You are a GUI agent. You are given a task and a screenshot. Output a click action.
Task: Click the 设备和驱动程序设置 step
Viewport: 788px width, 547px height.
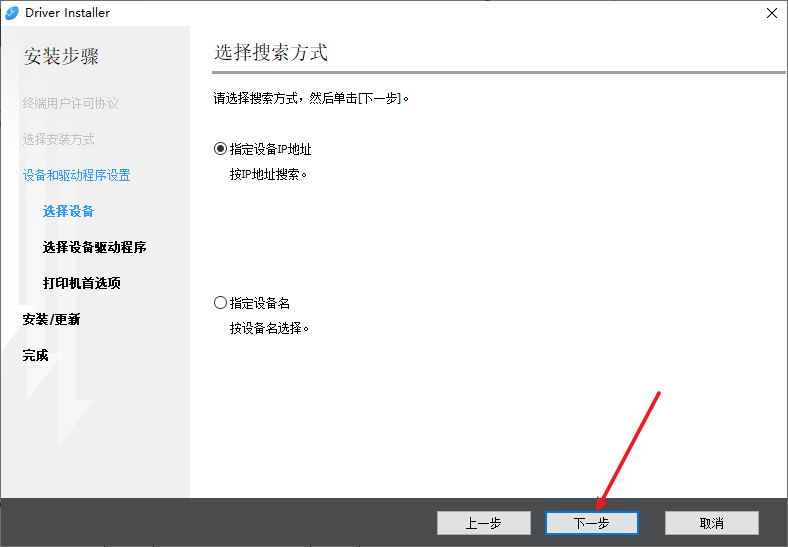click(77, 175)
